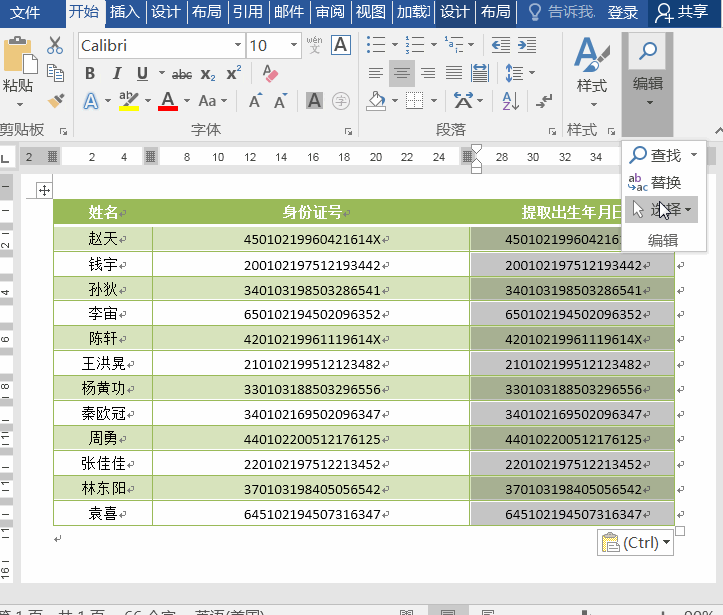Open the borders dropdown arrow

pyautogui.click(x=434, y=101)
